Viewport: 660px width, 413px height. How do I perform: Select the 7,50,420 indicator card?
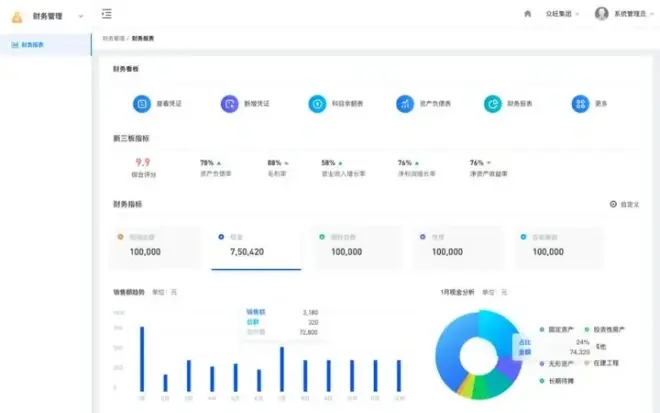(x=255, y=247)
